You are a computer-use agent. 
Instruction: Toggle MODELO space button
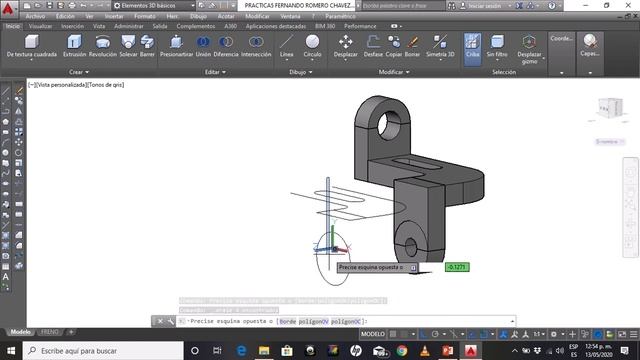tap(373, 334)
